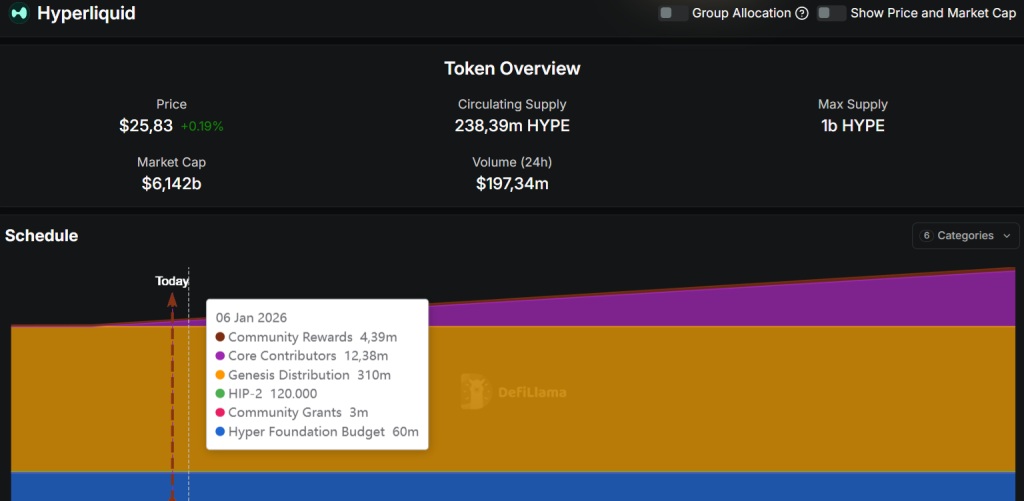Open the Categories dropdown
The image size is (1024, 501).
pyautogui.click(x=965, y=236)
